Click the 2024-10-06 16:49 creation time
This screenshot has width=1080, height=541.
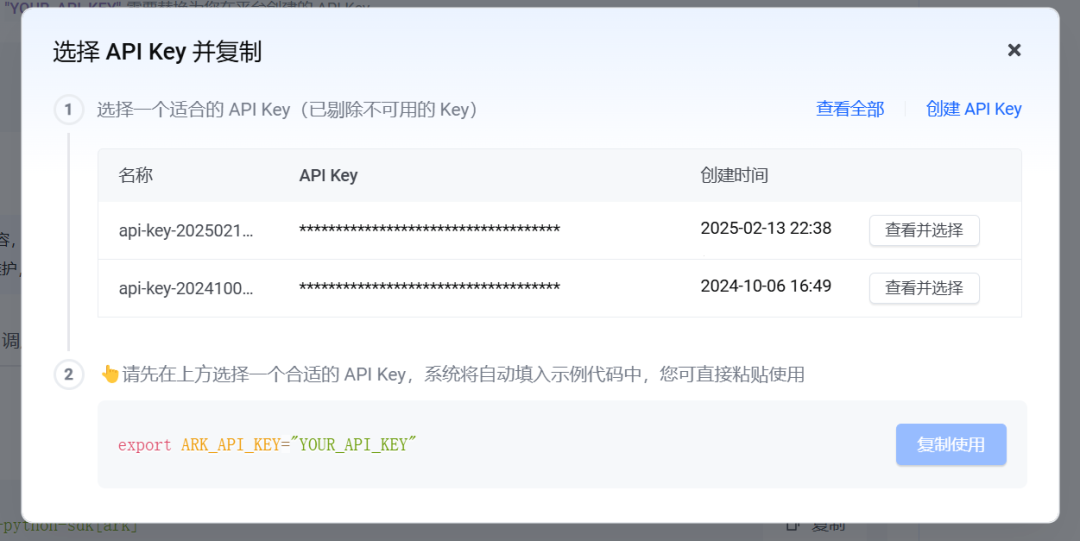pyautogui.click(x=765, y=287)
